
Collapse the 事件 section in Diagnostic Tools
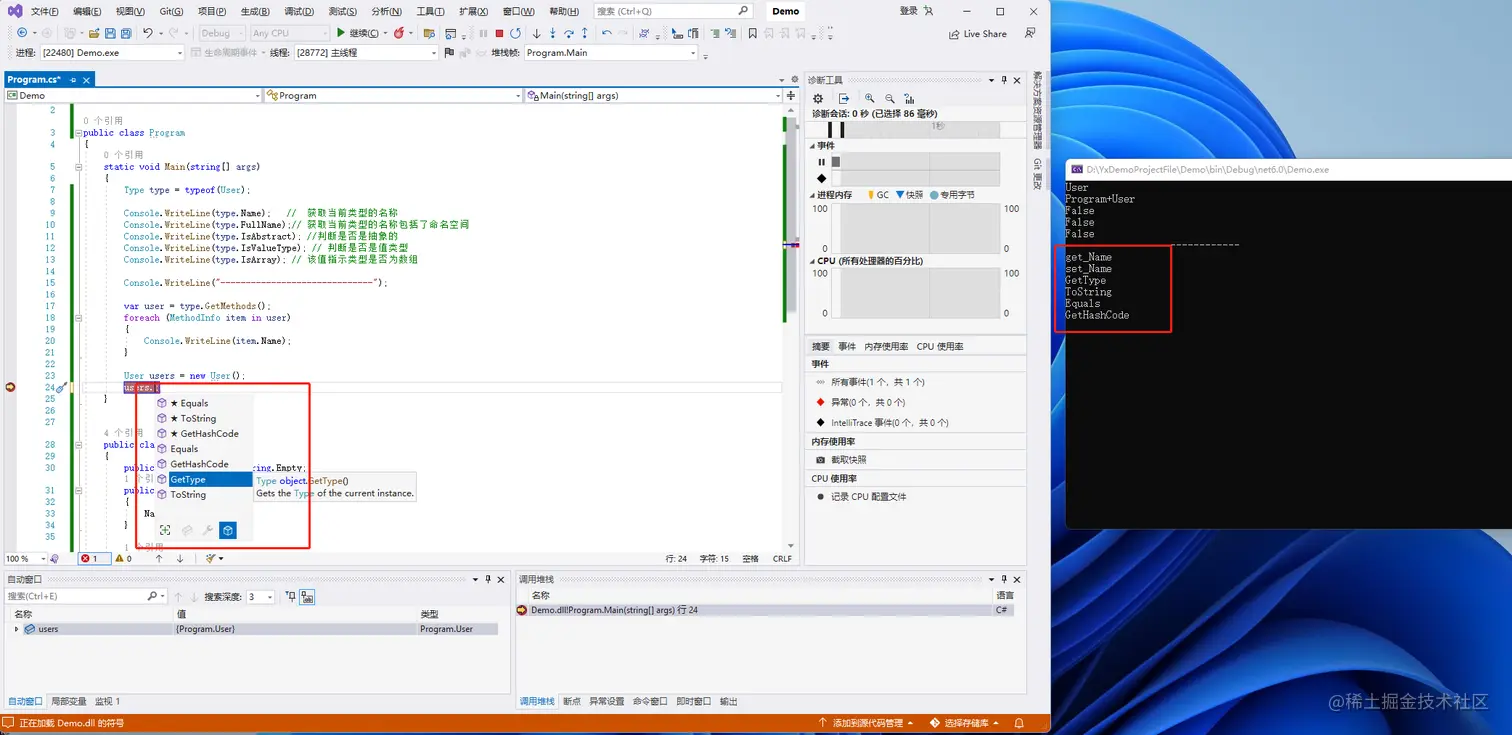point(812,145)
